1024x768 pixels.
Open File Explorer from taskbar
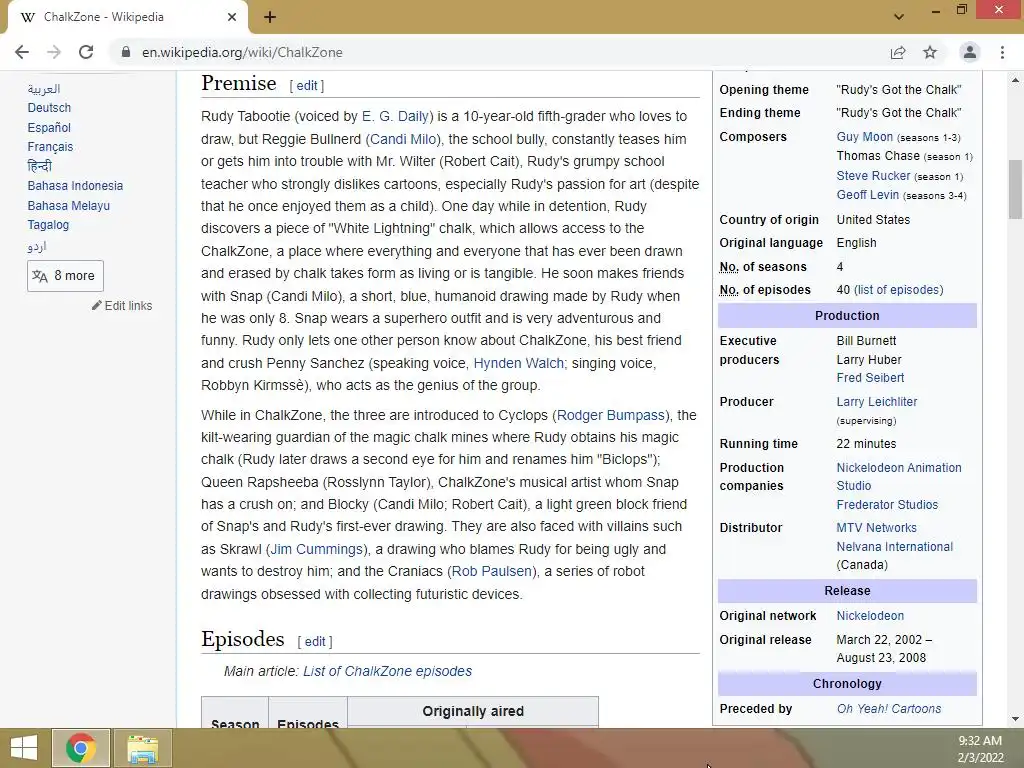142,748
